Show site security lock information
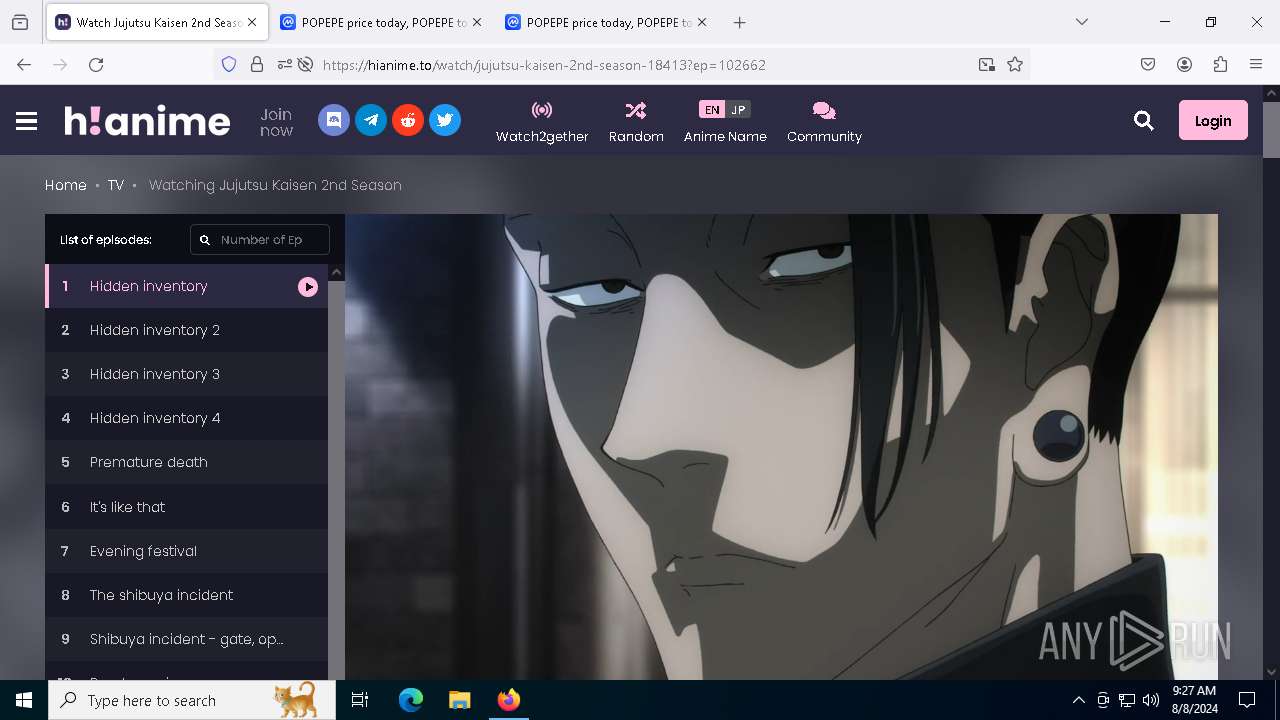Viewport: 1280px width, 720px height. (257, 64)
